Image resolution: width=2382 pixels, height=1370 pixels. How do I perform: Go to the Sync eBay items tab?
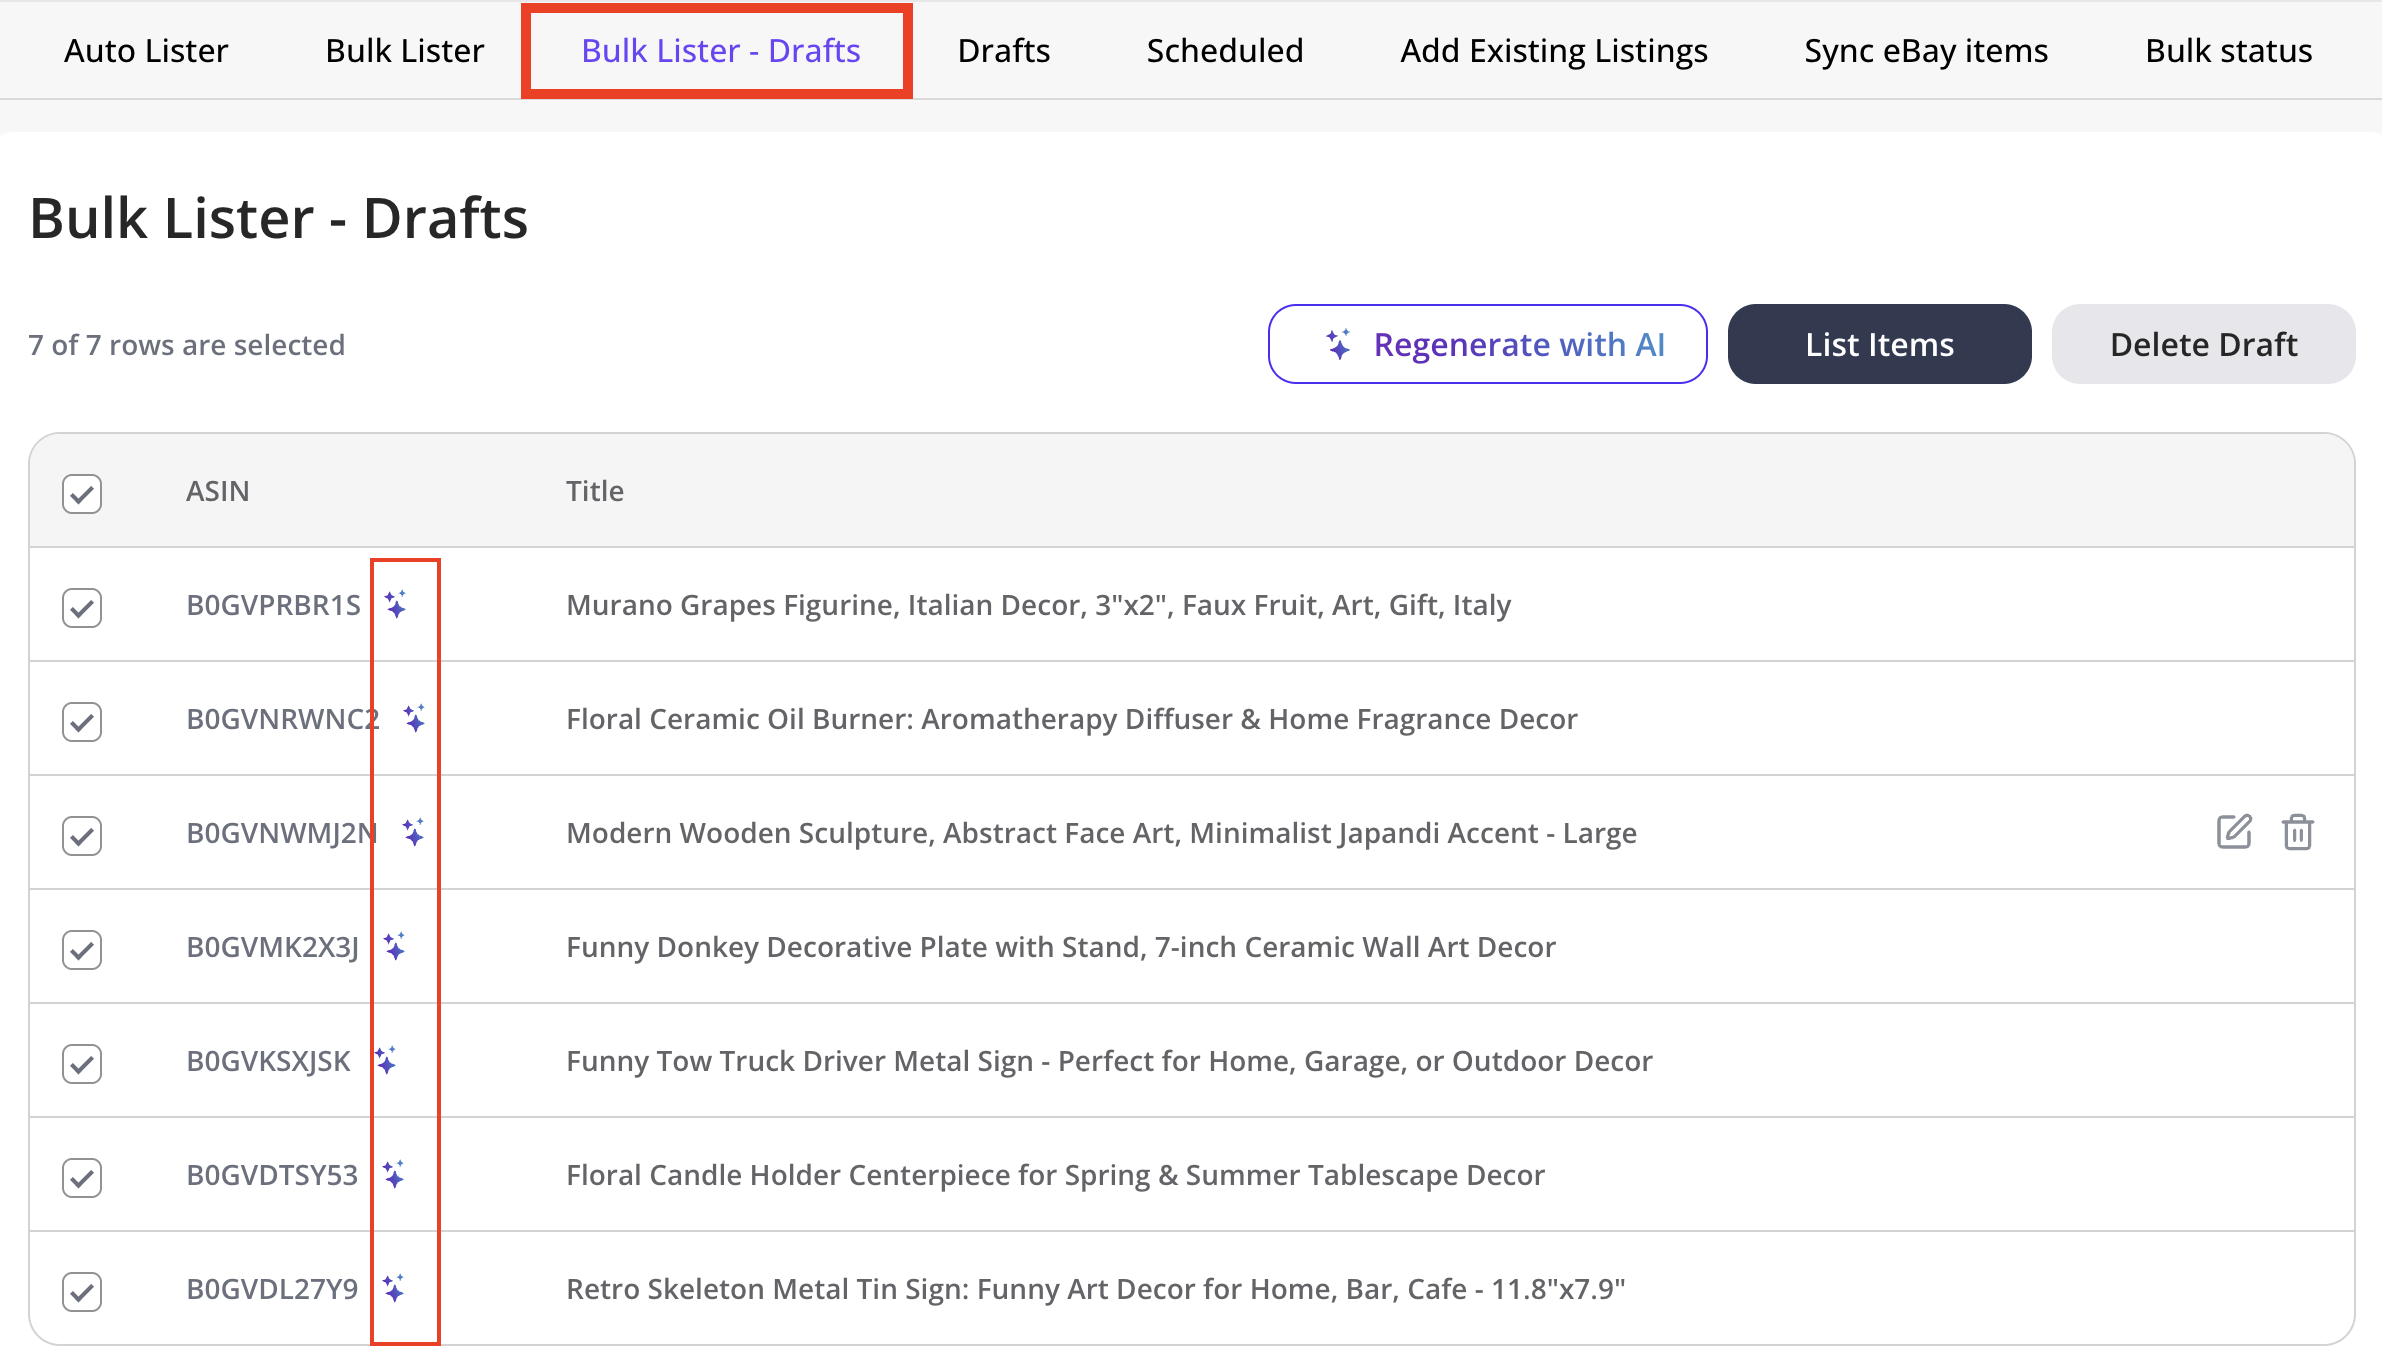point(1924,49)
